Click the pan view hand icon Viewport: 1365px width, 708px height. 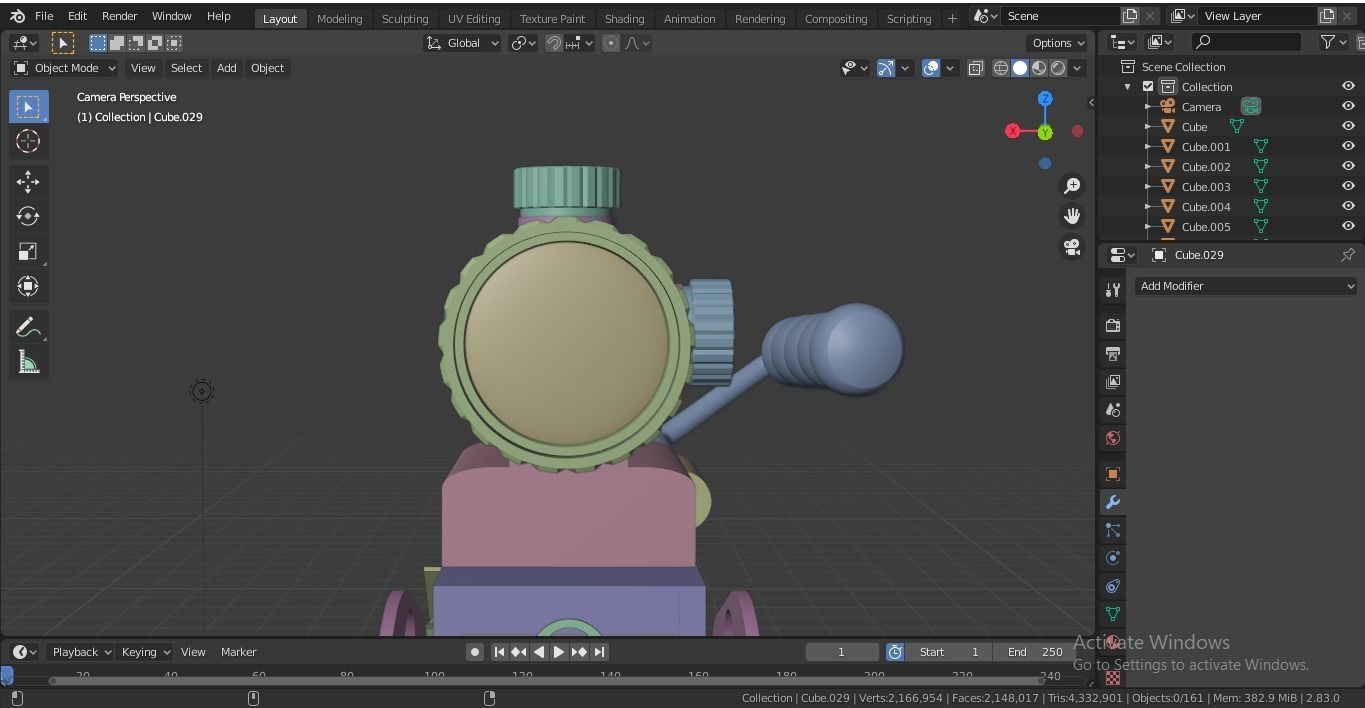point(1072,216)
